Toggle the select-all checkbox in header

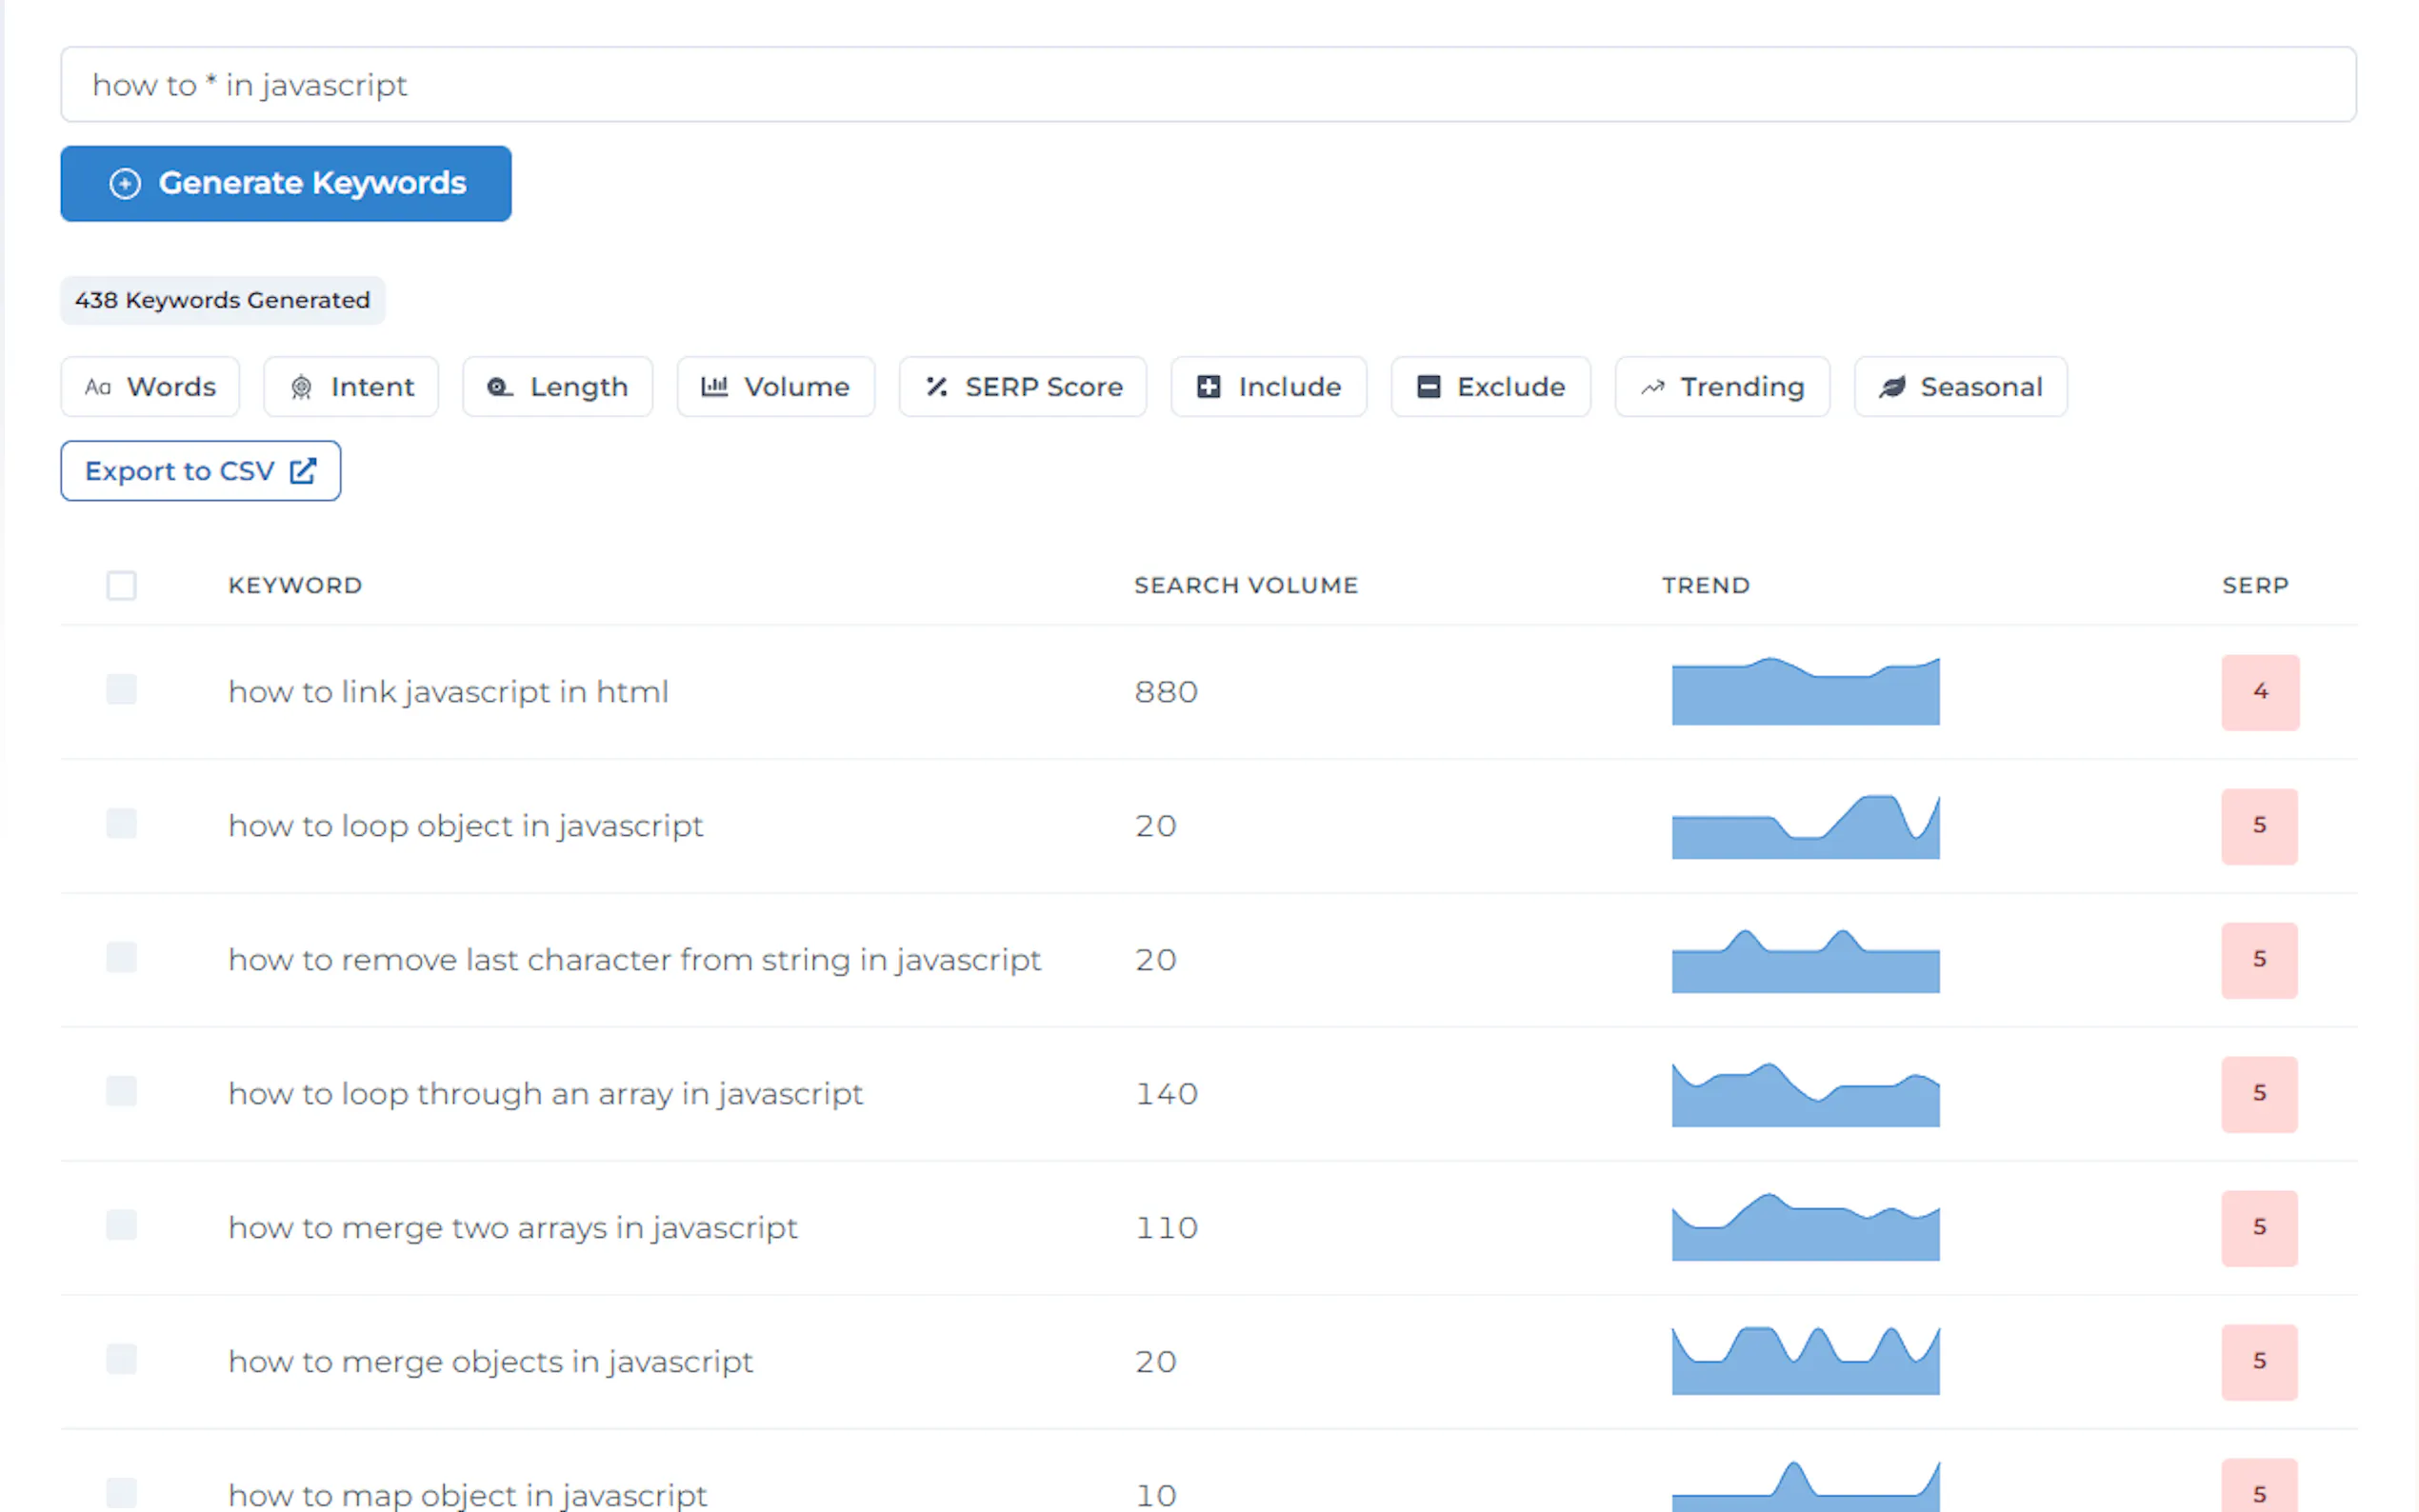coord(122,585)
